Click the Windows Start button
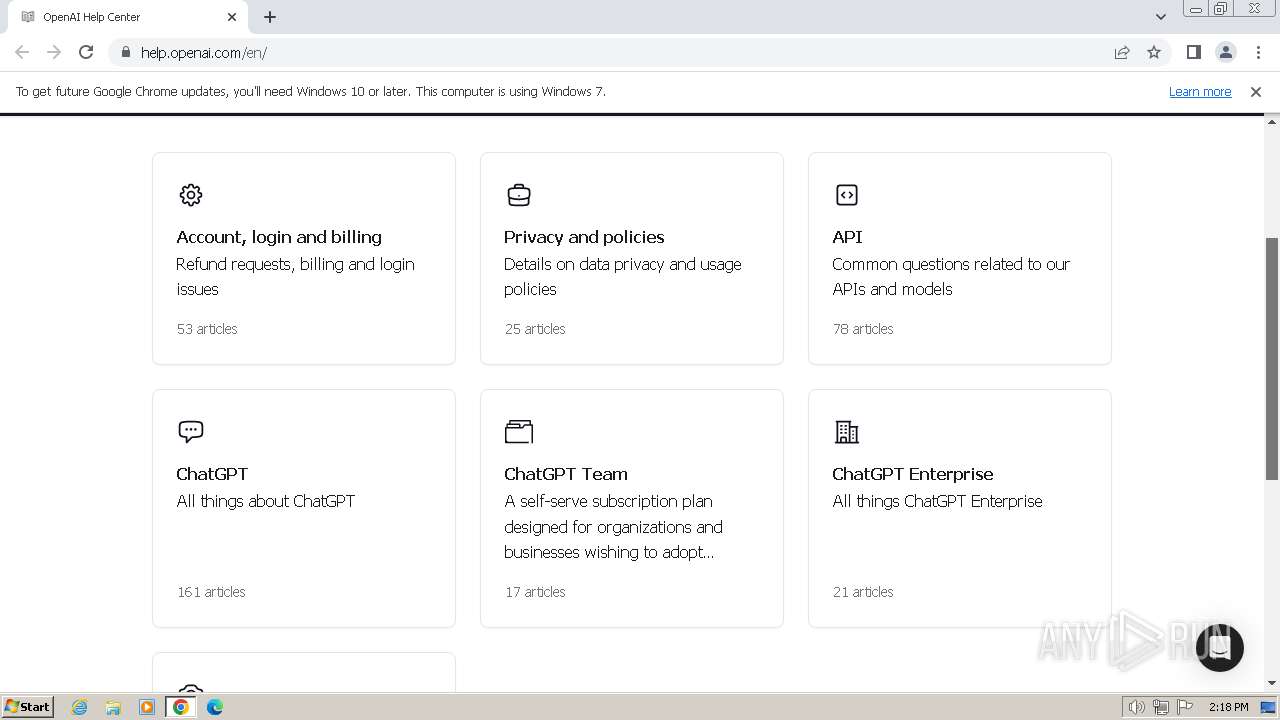Viewport: 1280px width, 720px height. pos(28,707)
